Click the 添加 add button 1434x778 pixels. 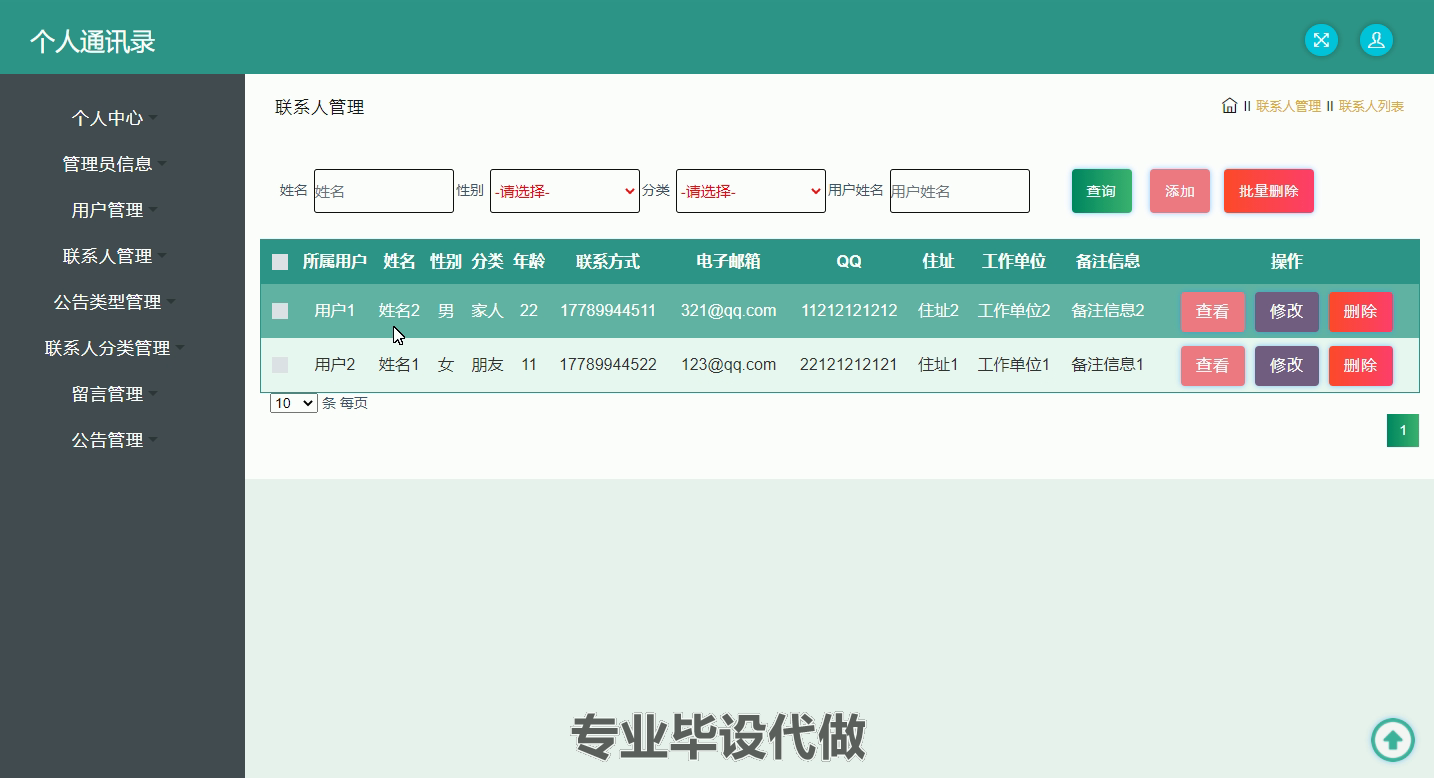tap(1180, 191)
